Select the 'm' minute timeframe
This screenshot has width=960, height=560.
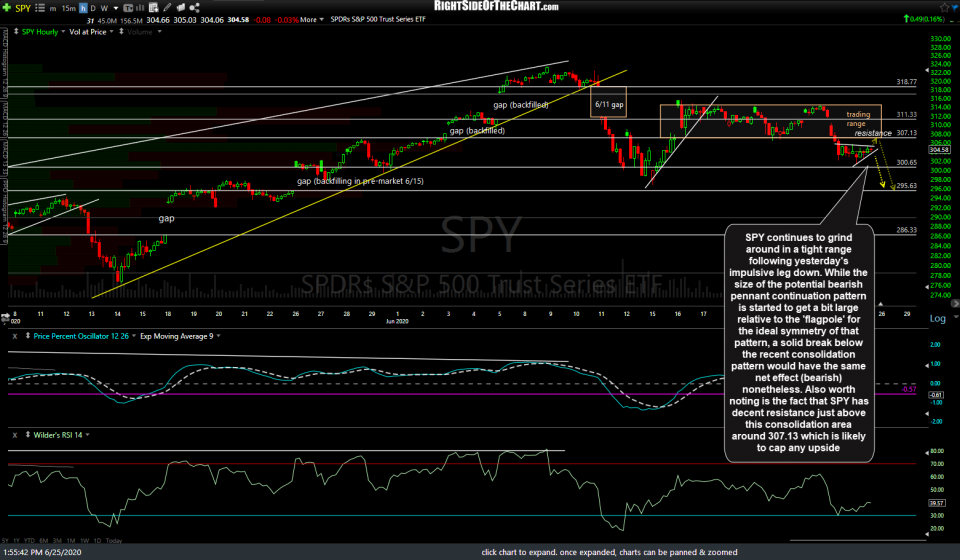(53, 9)
